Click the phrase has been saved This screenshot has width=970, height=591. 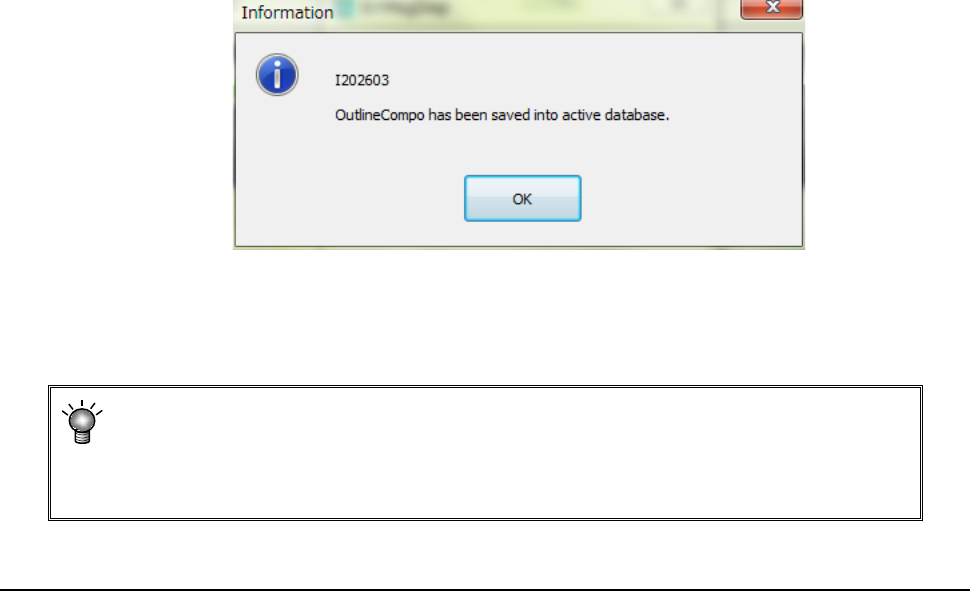click(x=479, y=115)
